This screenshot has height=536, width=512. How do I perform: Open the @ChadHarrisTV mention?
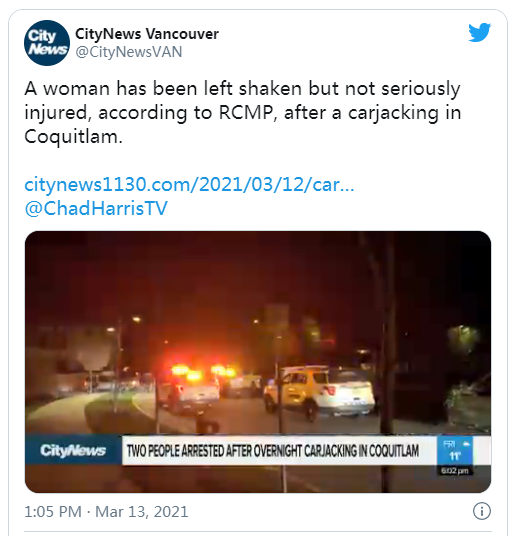(96, 208)
